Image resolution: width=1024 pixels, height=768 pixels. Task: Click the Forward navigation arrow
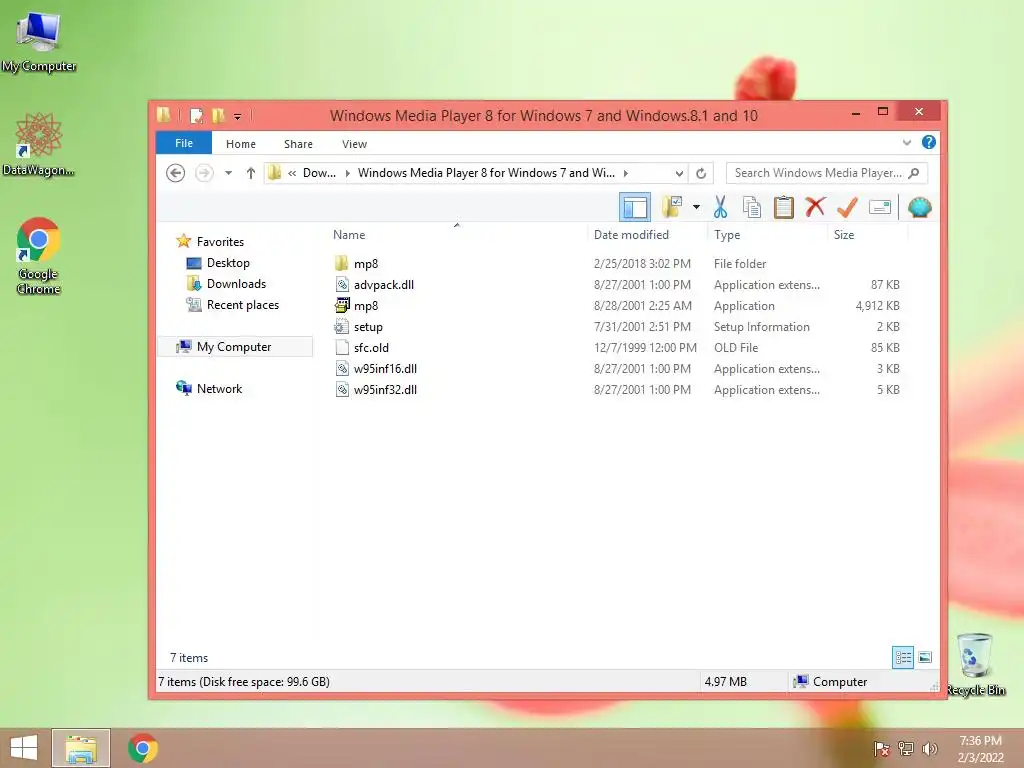point(204,173)
